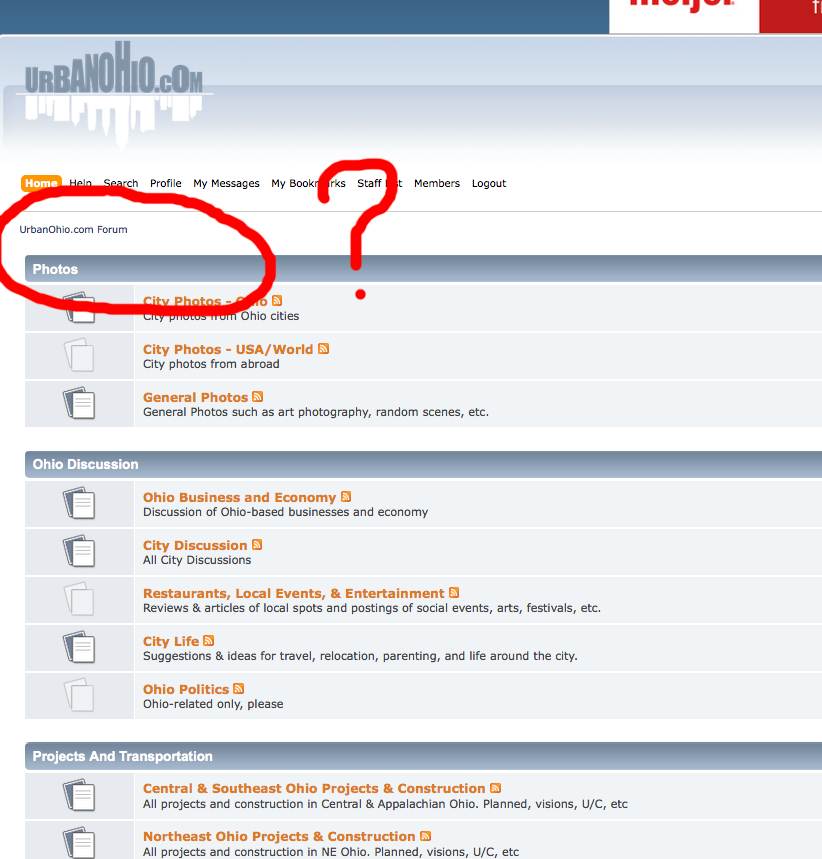Screen dimensions: 822x859
Task: Open the City Discussion board
Action: point(195,545)
